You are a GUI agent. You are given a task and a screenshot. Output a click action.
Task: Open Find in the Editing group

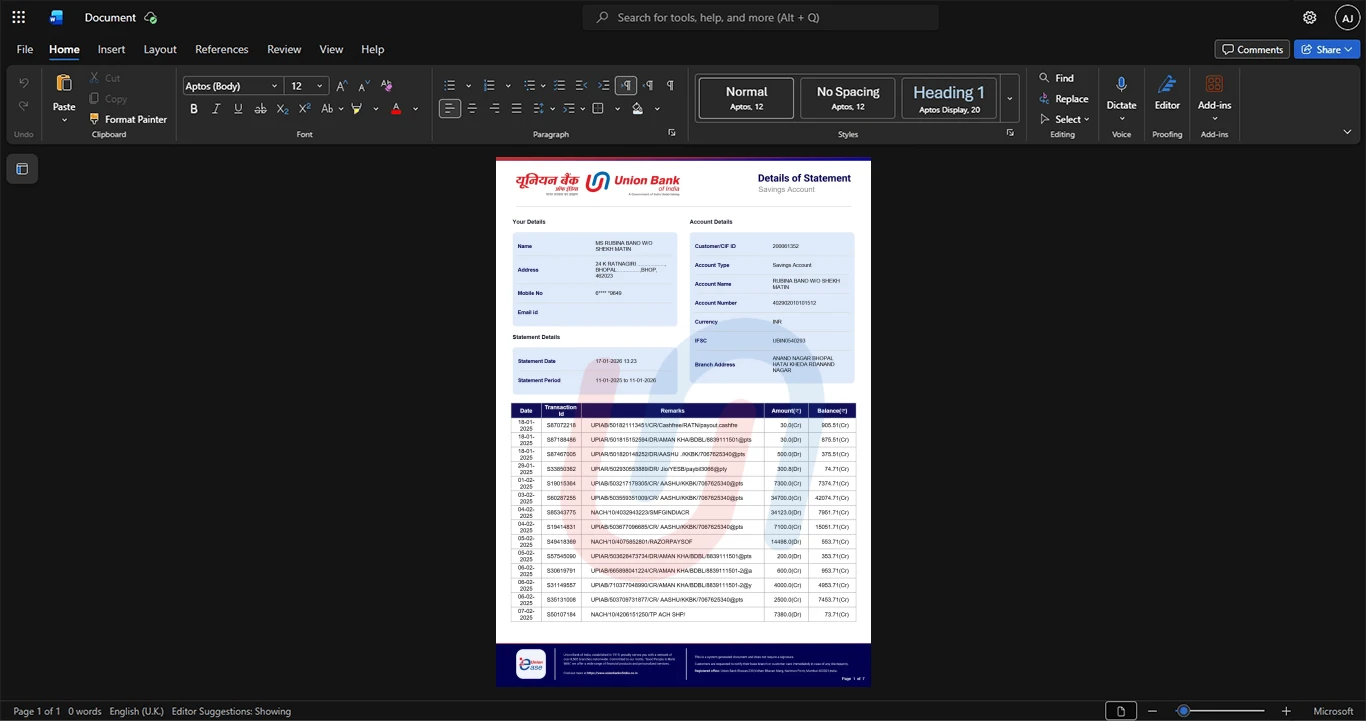1057,78
